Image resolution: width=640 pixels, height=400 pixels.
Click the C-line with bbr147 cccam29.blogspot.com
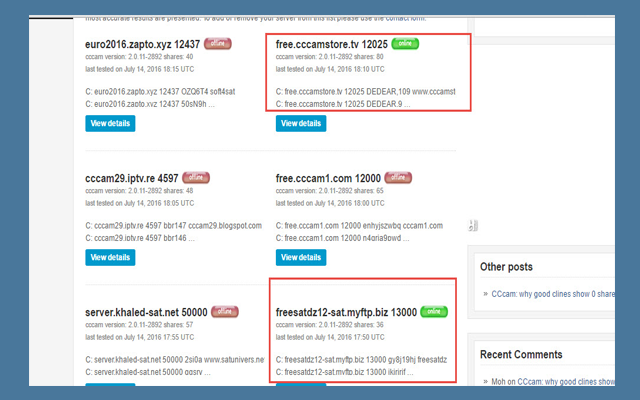(173, 225)
